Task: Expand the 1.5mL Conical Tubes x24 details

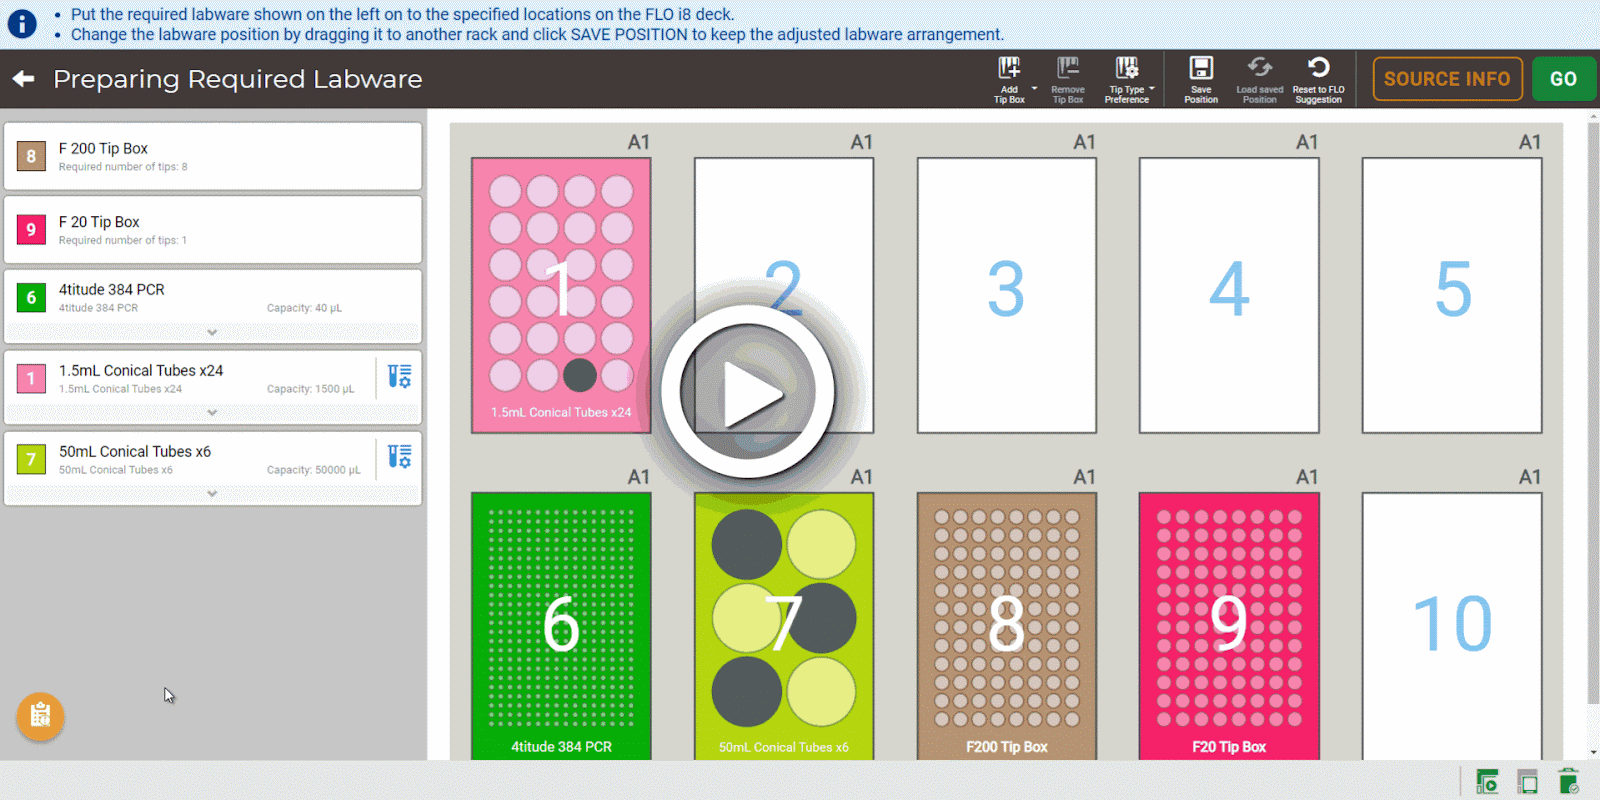Action: [x=212, y=412]
